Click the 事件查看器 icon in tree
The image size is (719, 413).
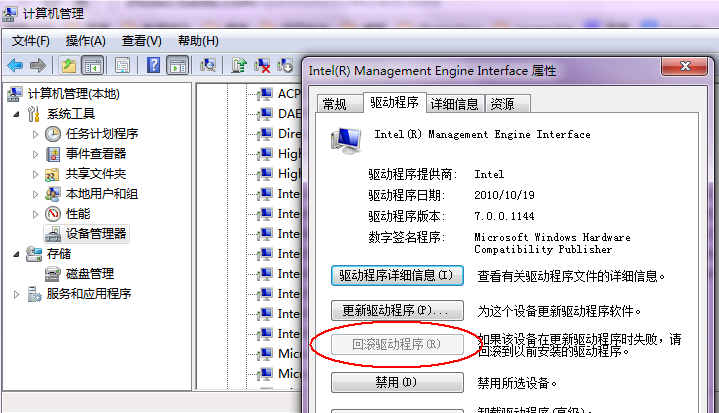(53, 154)
